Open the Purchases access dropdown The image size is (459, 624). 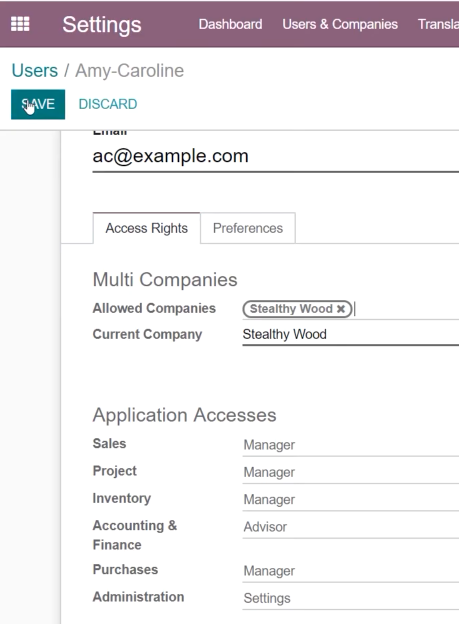(x=351, y=571)
